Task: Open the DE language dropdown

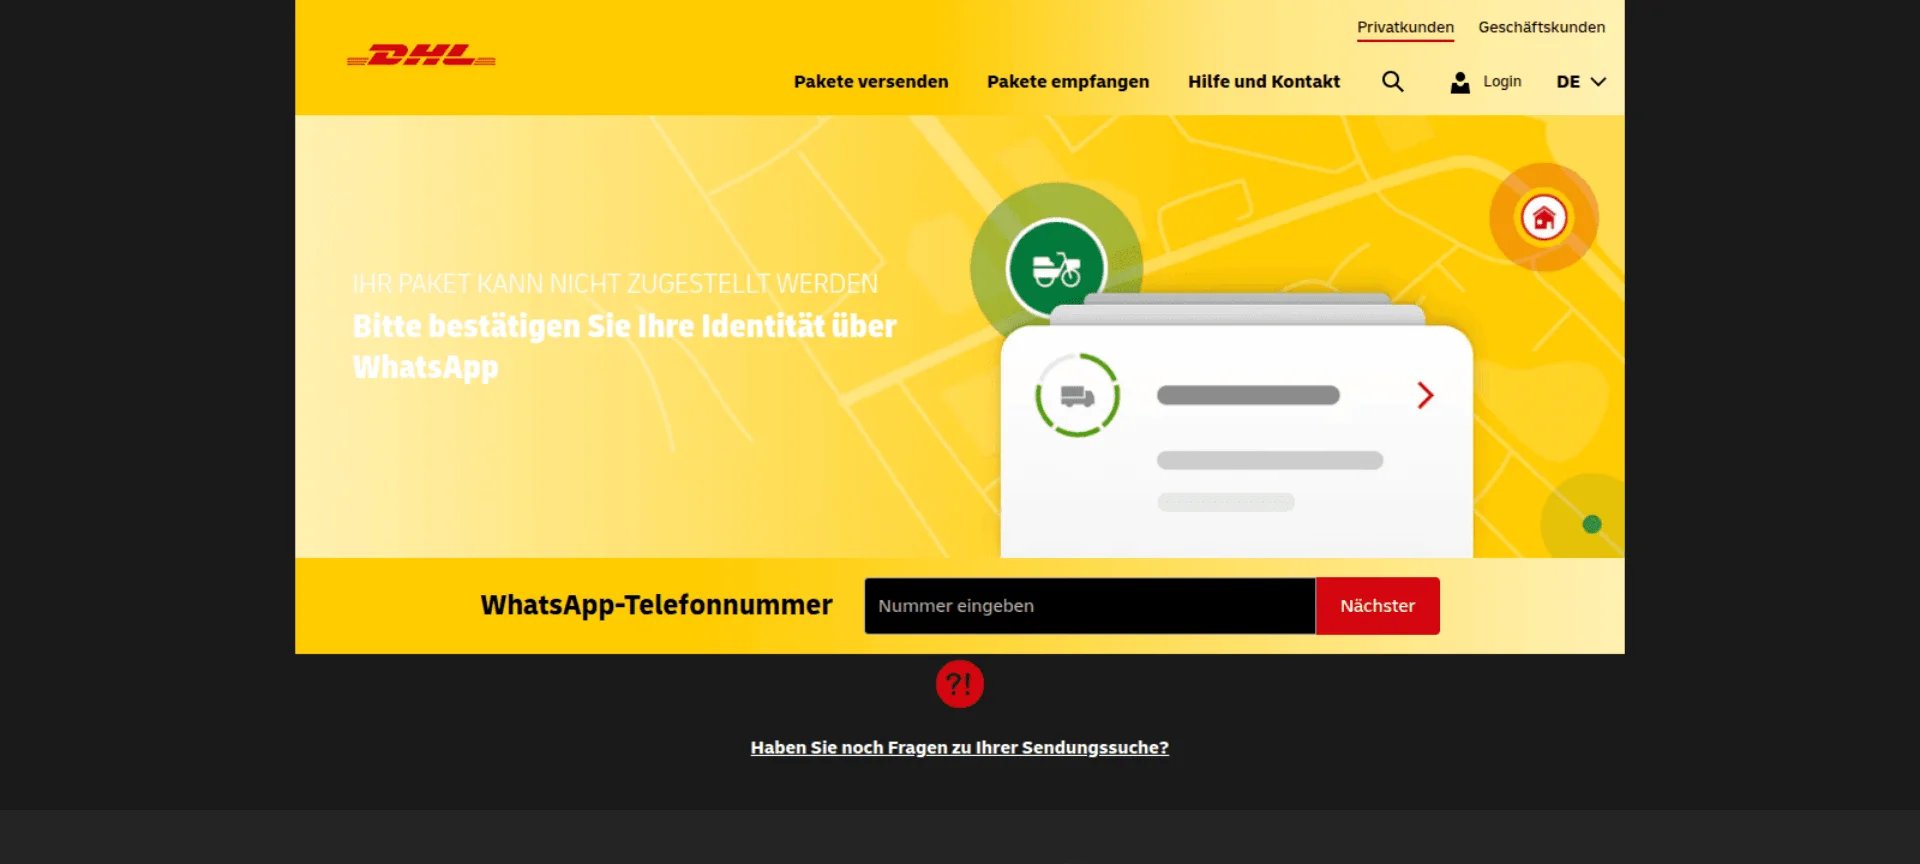Action: click(x=1580, y=82)
